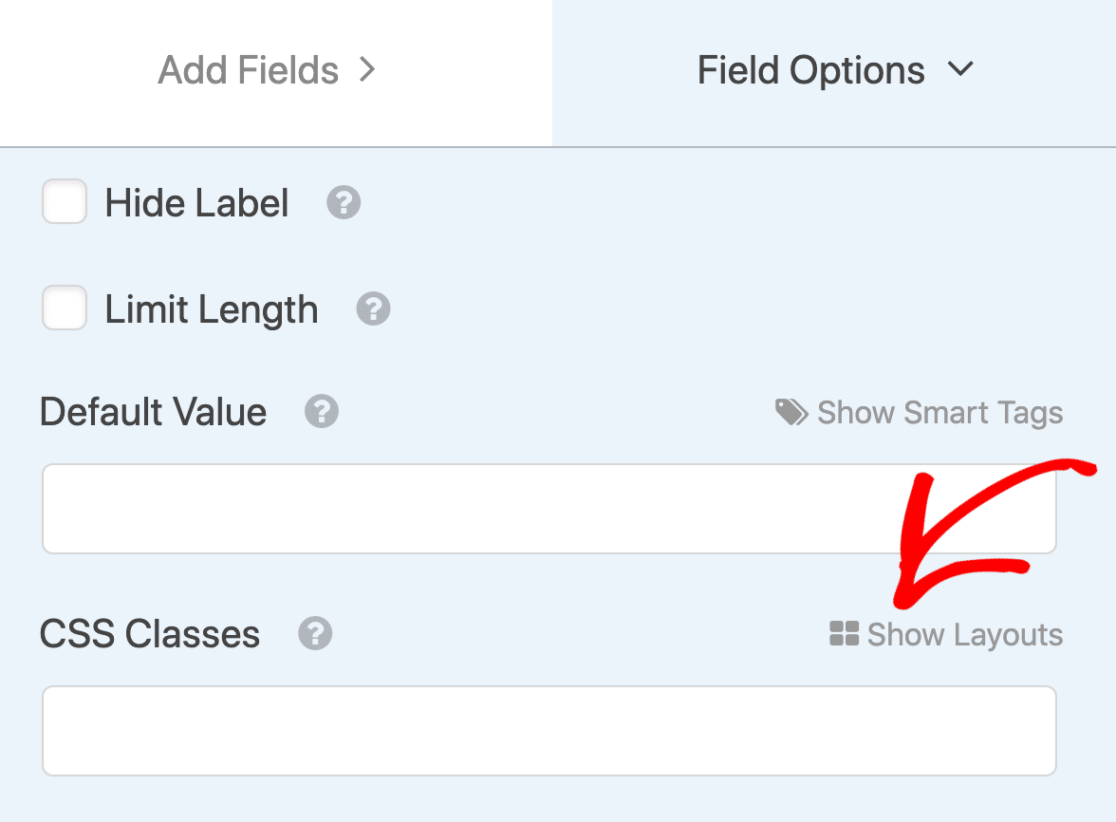This screenshot has width=1116, height=822.
Task: Click the CSS Classes help icon
Action: coord(315,633)
